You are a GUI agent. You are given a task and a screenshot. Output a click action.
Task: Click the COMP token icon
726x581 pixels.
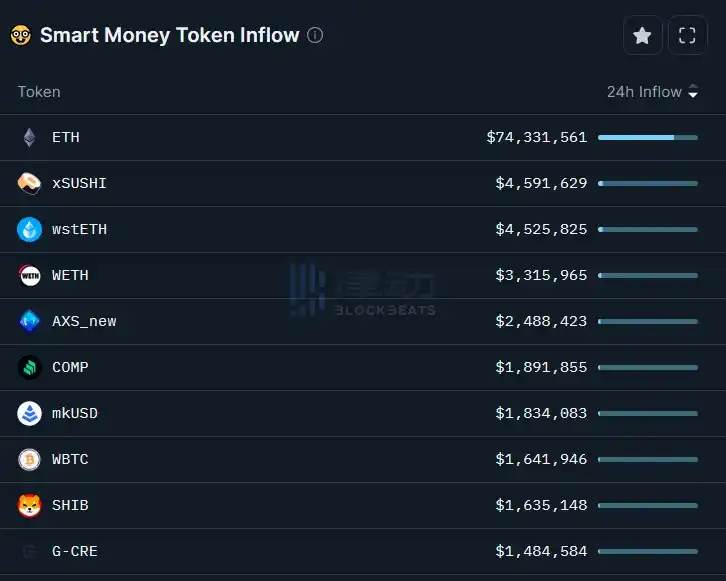click(x=29, y=368)
